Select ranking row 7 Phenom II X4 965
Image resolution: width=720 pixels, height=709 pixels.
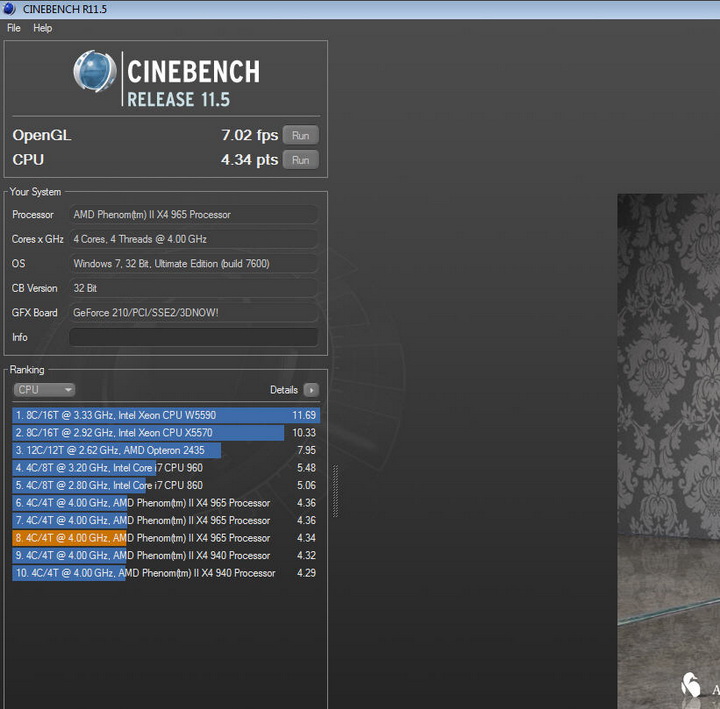click(x=166, y=520)
